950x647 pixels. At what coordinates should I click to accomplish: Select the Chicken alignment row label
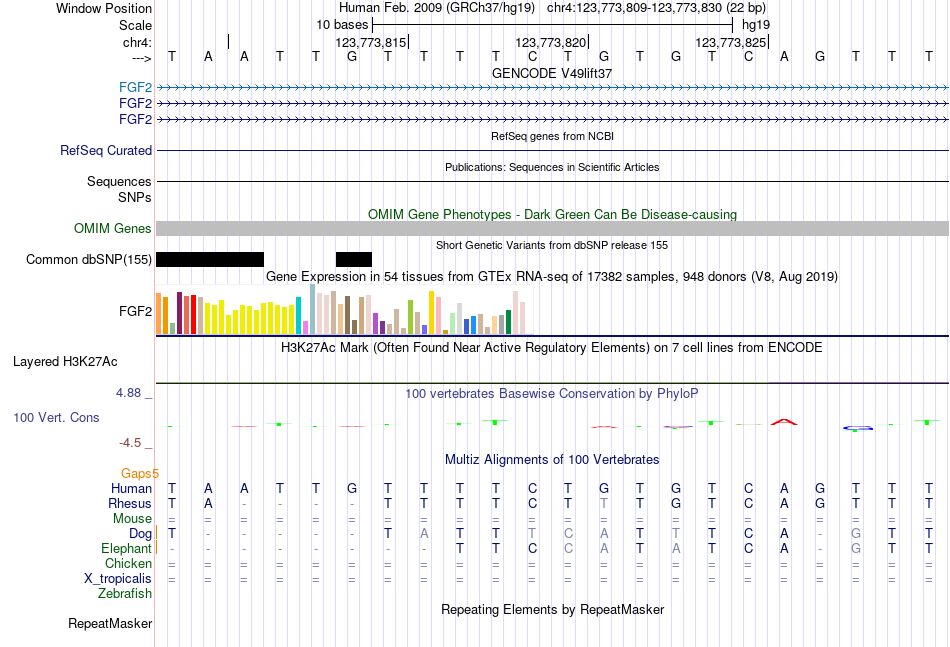pyautogui.click(x=128, y=563)
